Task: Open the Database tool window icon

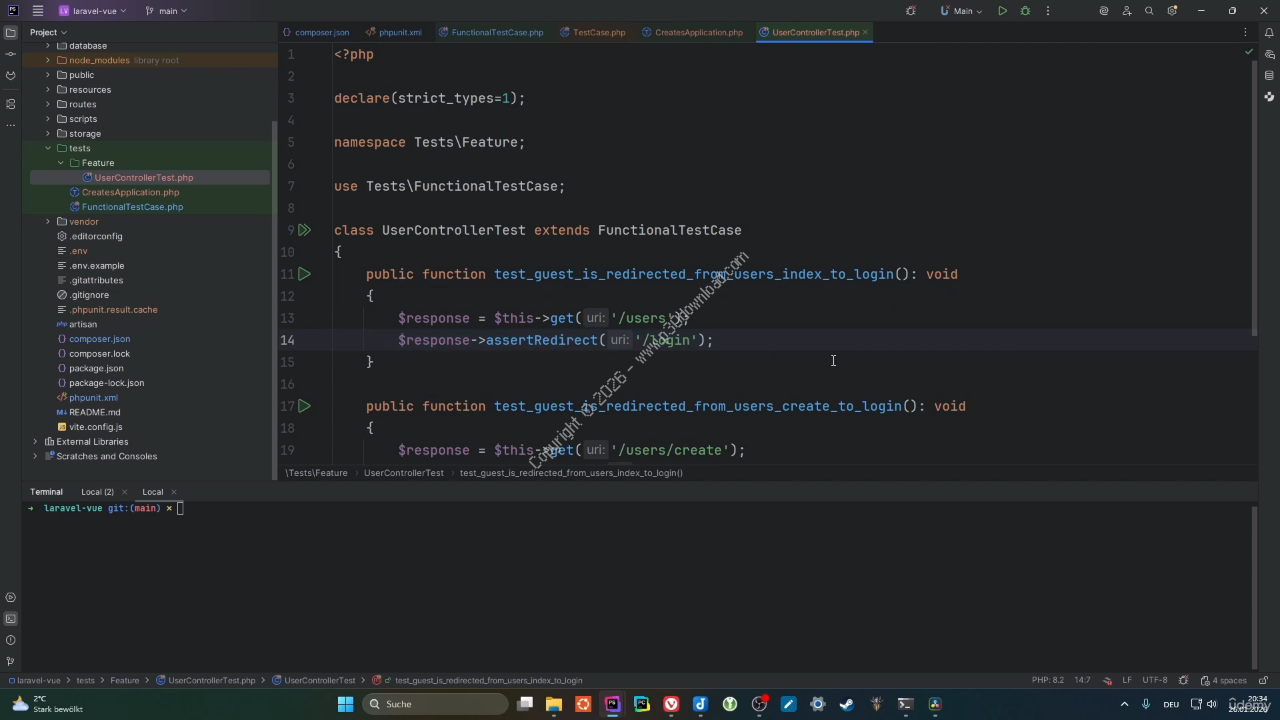Action: click(1269, 75)
